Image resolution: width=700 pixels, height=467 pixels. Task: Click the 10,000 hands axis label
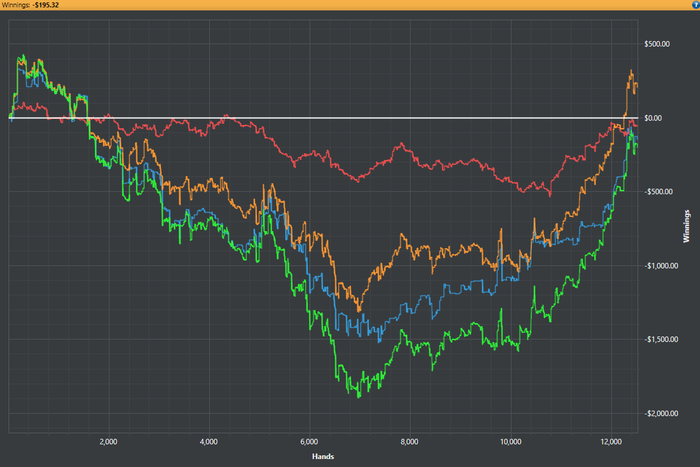(511, 442)
